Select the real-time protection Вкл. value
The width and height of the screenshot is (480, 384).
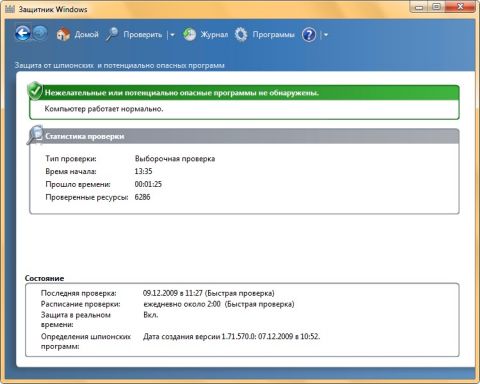[x=151, y=315]
